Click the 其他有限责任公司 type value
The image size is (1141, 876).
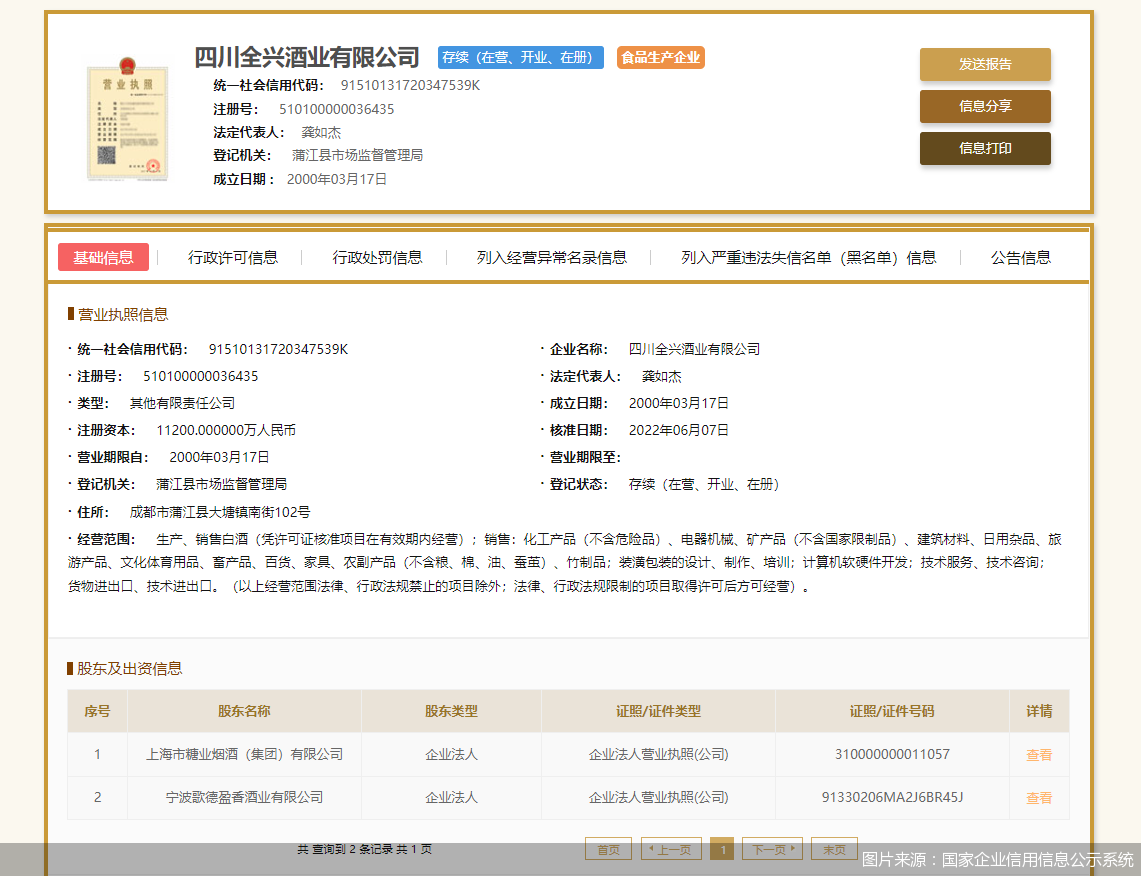pos(182,403)
